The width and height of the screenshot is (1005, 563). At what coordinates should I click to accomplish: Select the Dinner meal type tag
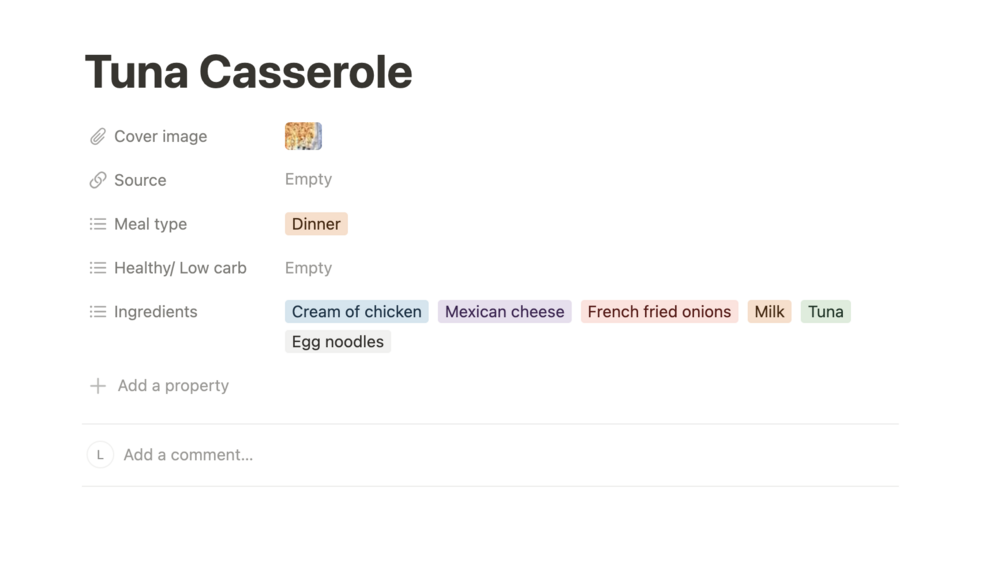click(316, 224)
